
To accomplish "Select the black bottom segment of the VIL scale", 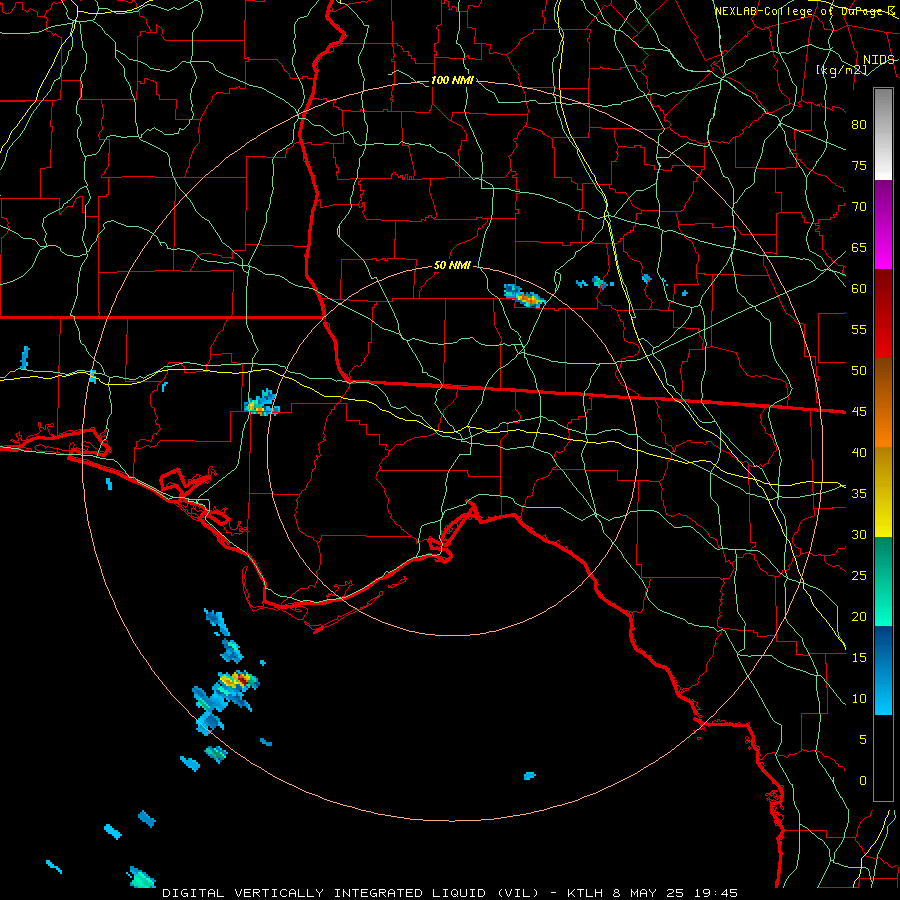I will pyautogui.click(x=883, y=758).
